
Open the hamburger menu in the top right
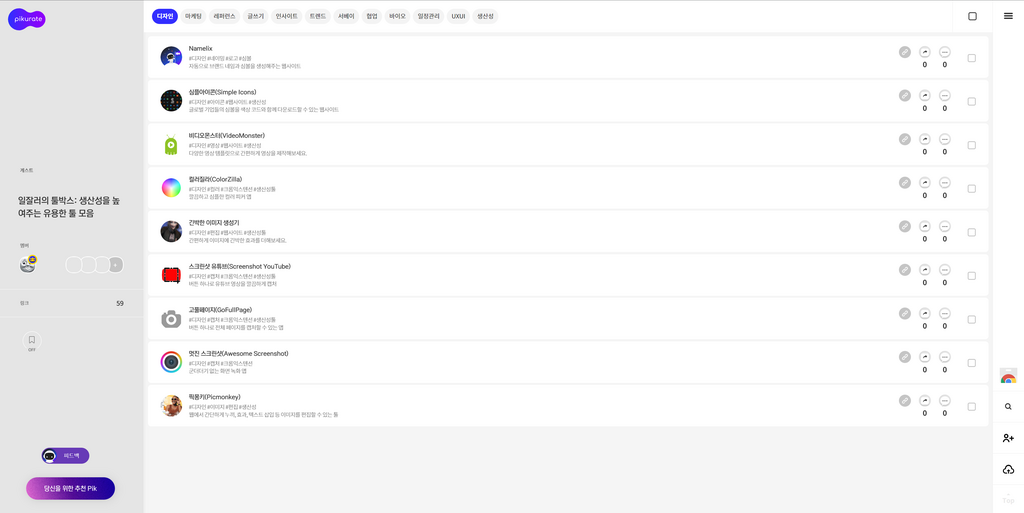click(1008, 16)
